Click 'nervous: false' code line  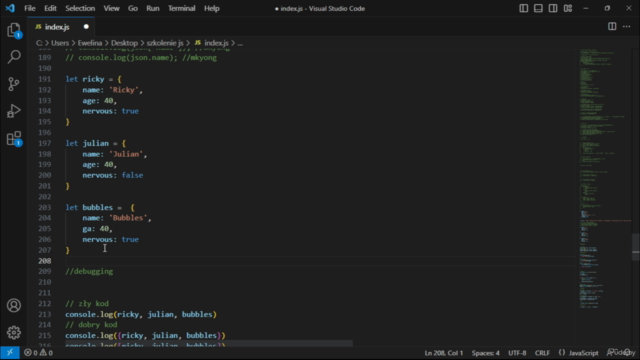point(113,175)
